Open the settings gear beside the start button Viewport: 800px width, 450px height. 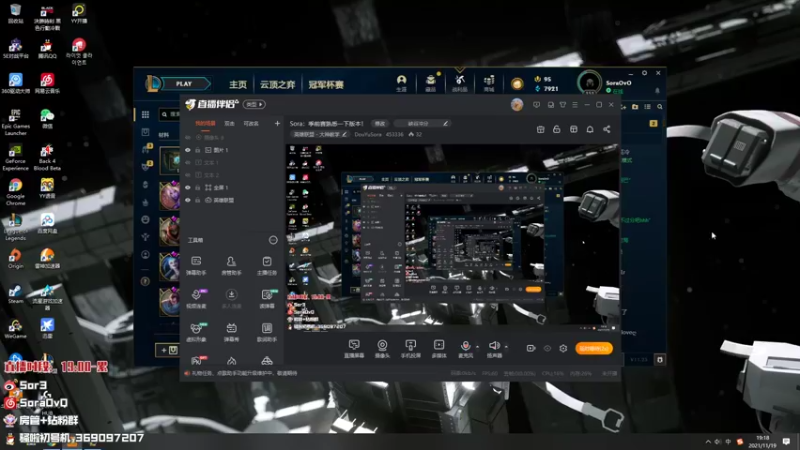tap(563, 348)
